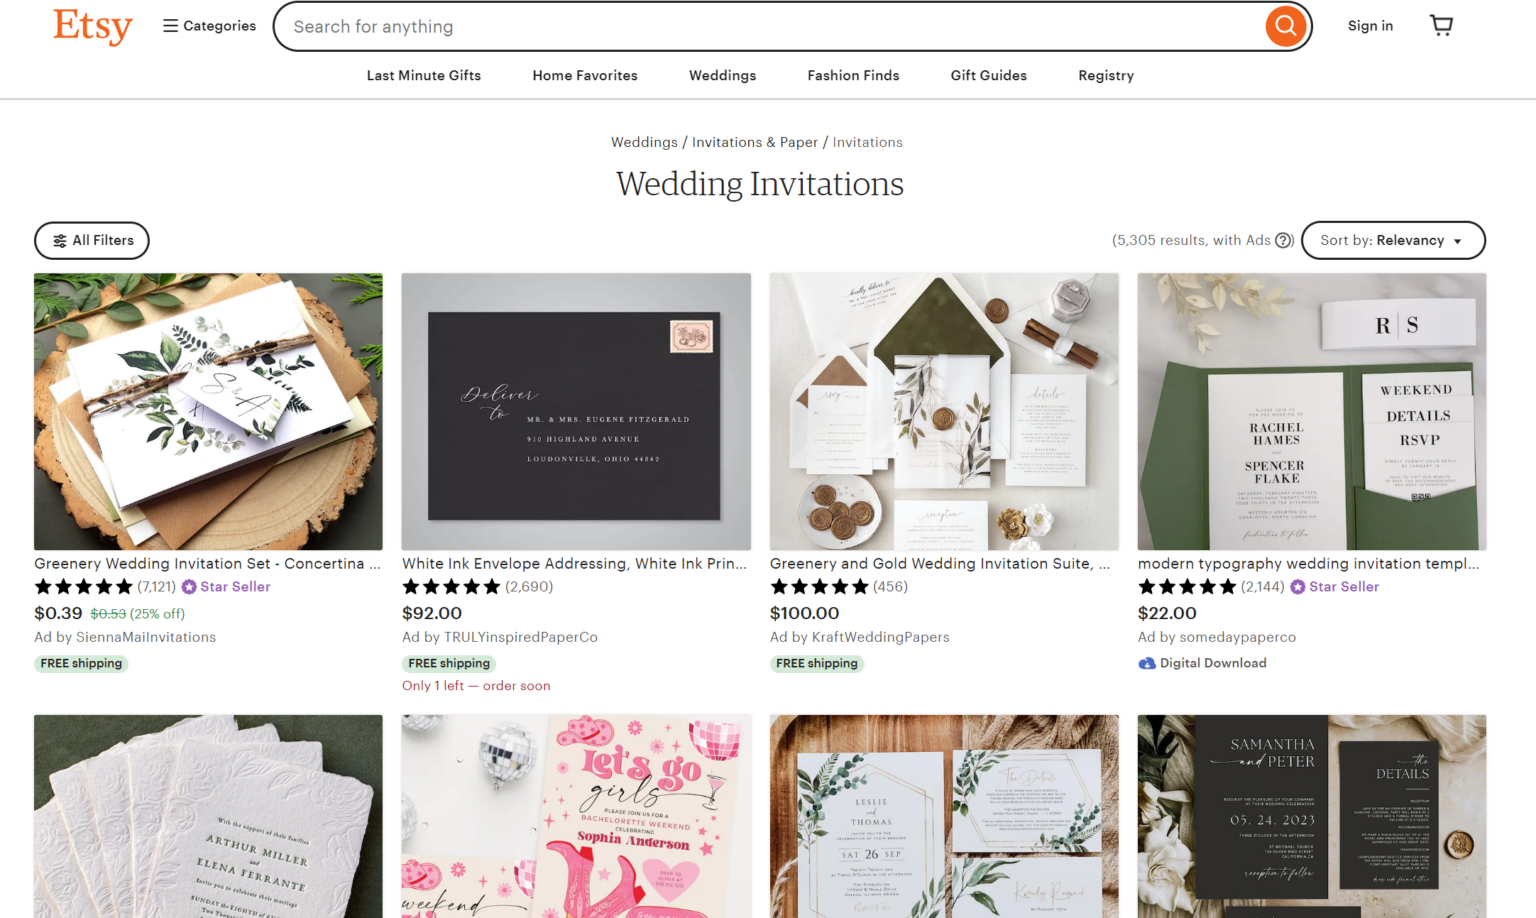Click inside the Search for anything field

(x=700, y=26)
